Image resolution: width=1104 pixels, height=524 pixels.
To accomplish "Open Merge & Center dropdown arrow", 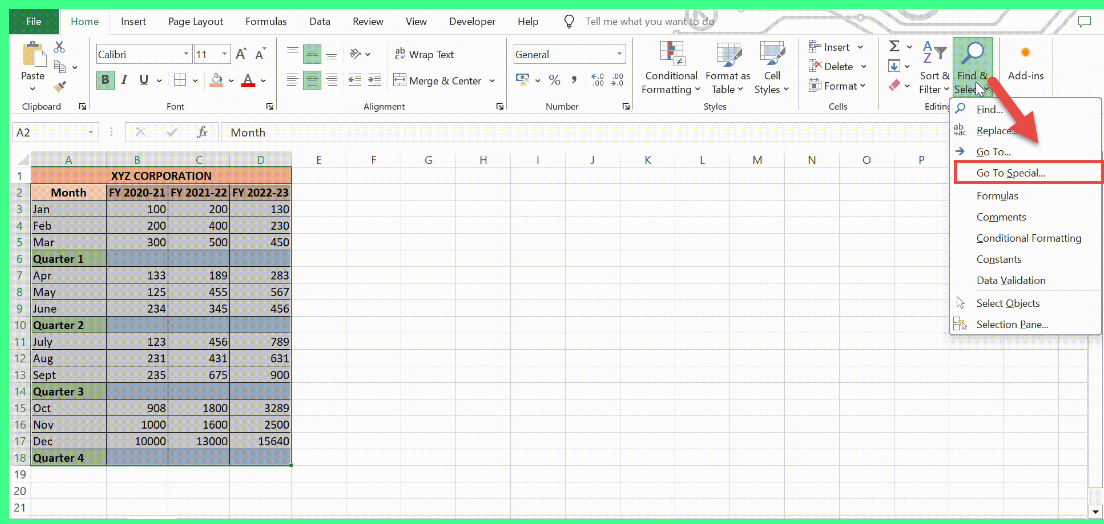I will 491,80.
